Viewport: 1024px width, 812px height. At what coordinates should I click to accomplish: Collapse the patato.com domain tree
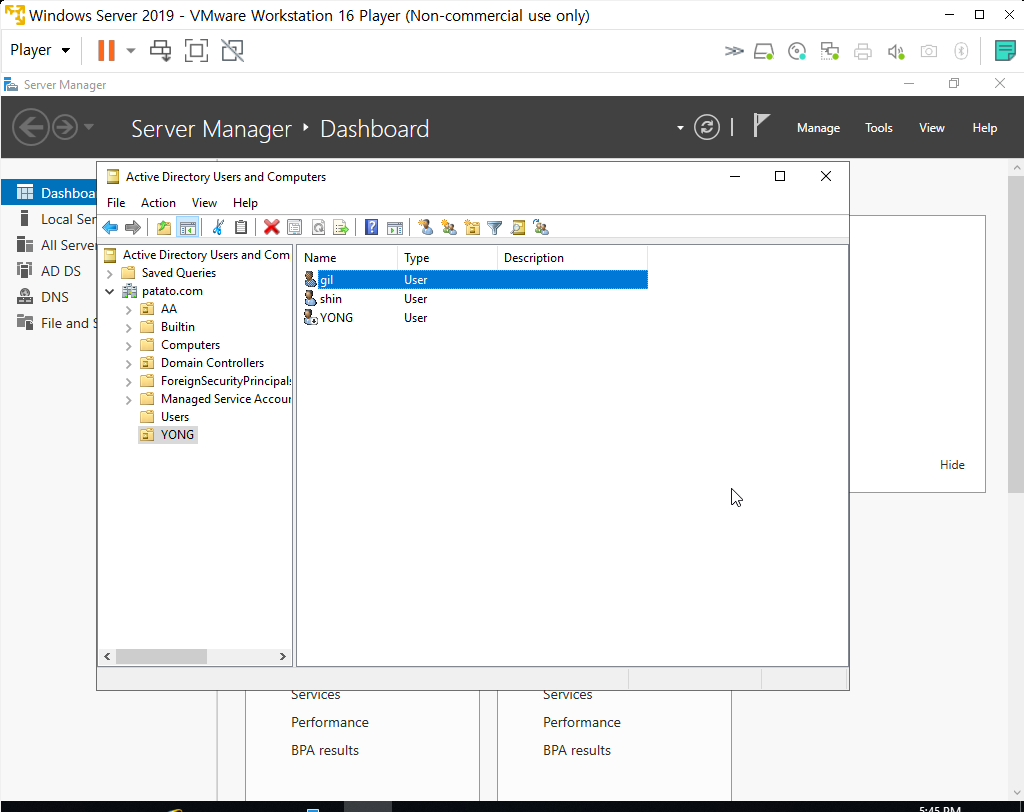click(x=109, y=290)
